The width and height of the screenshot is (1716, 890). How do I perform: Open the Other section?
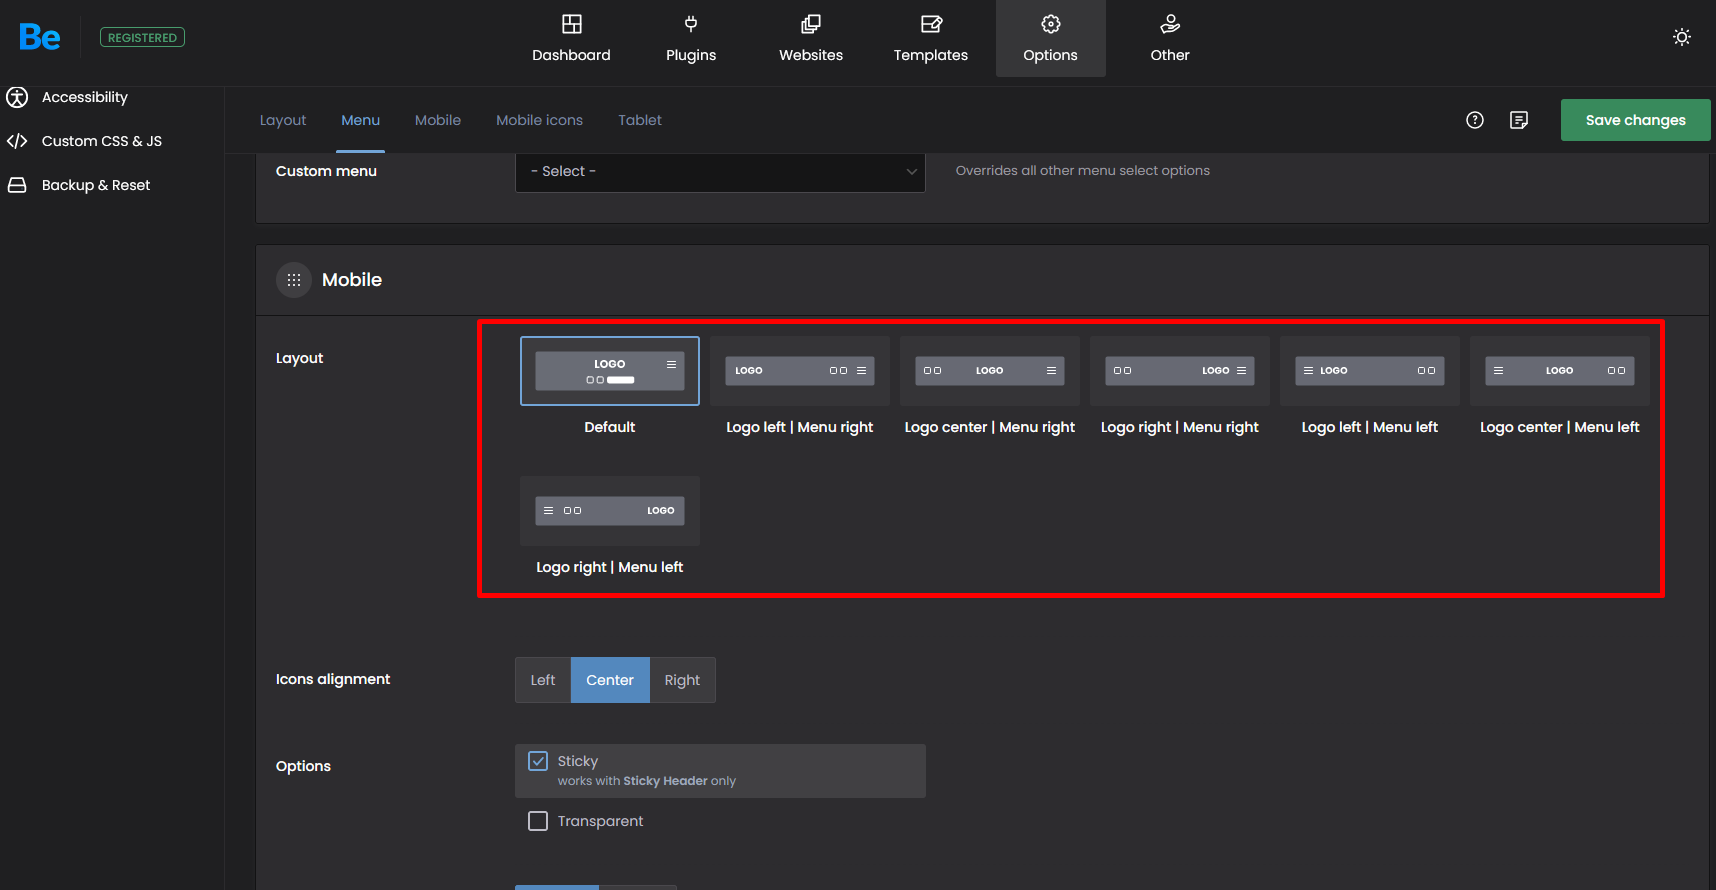click(x=1170, y=39)
